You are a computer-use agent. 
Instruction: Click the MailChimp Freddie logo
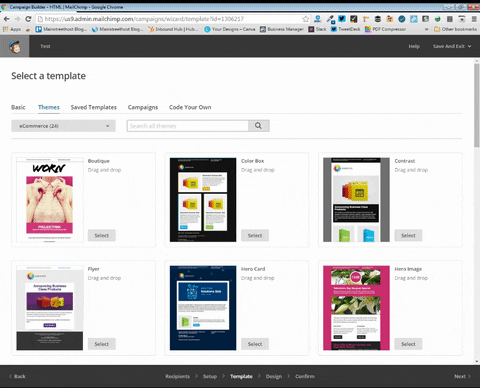14,46
